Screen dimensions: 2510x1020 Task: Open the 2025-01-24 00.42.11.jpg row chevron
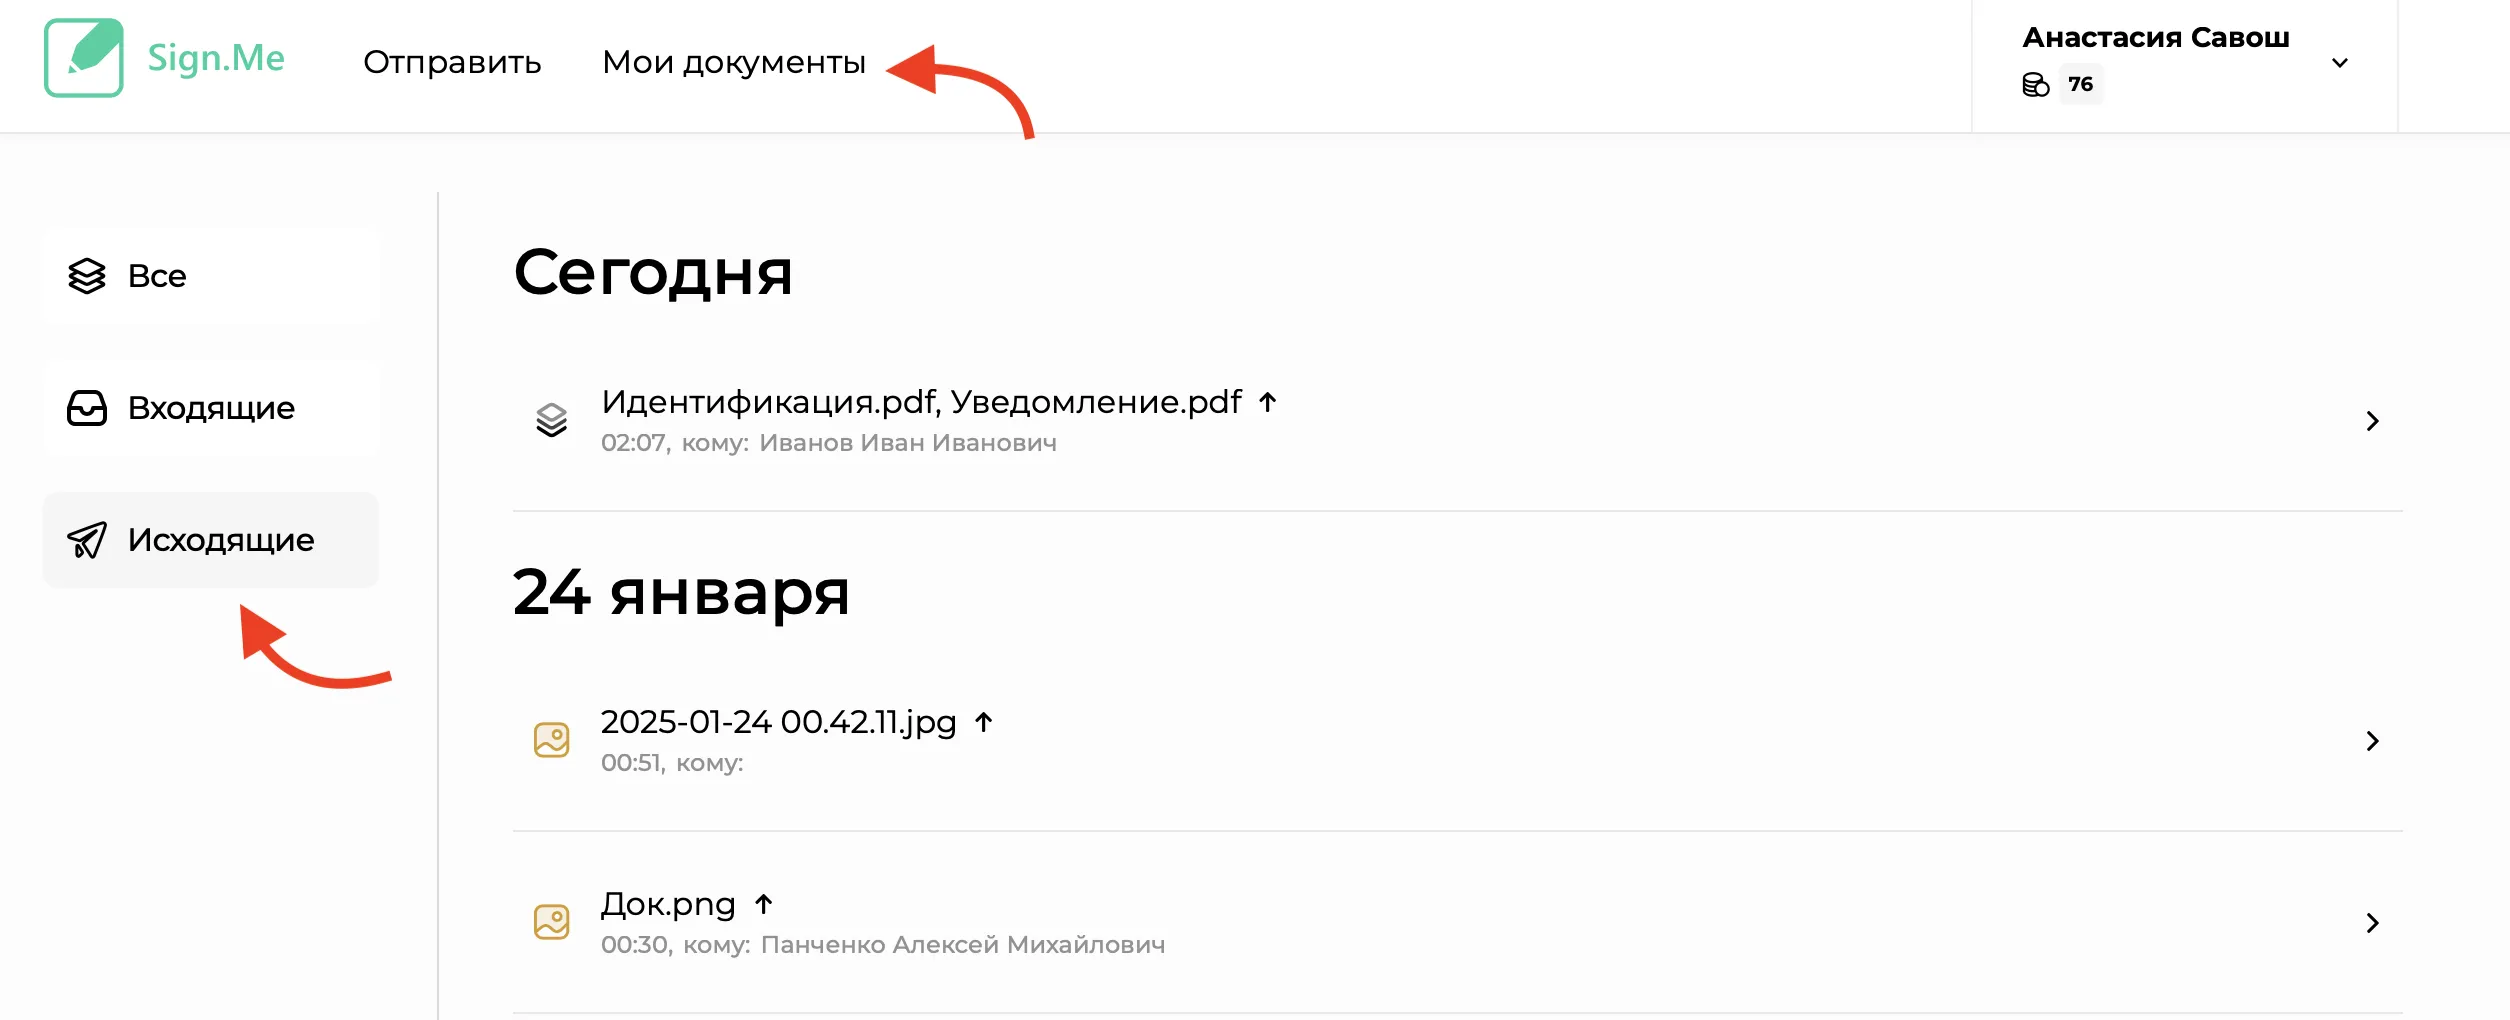point(2372,741)
